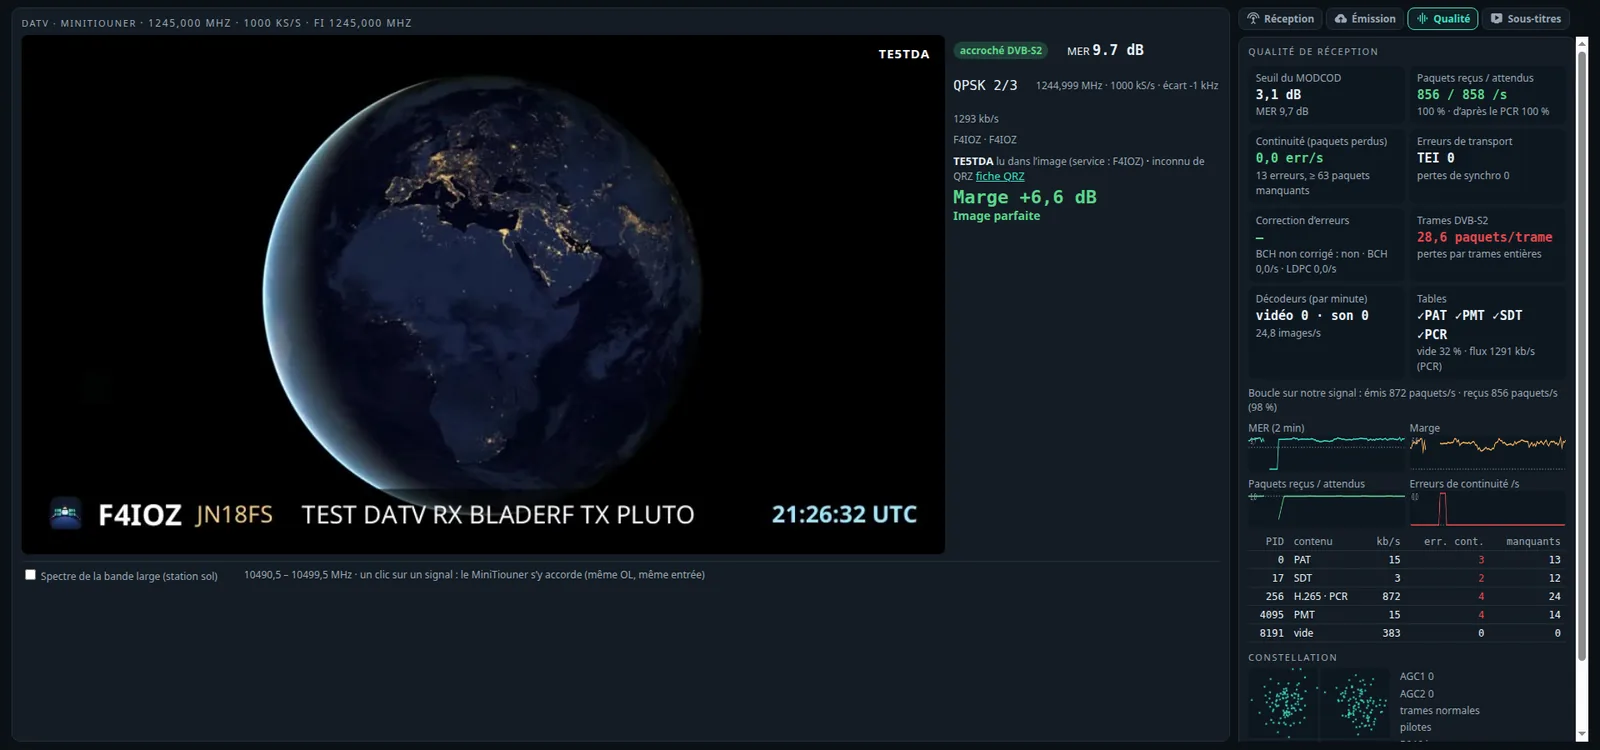Open the Émission tab
This screenshot has height=750, width=1600.
click(x=1365, y=19)
